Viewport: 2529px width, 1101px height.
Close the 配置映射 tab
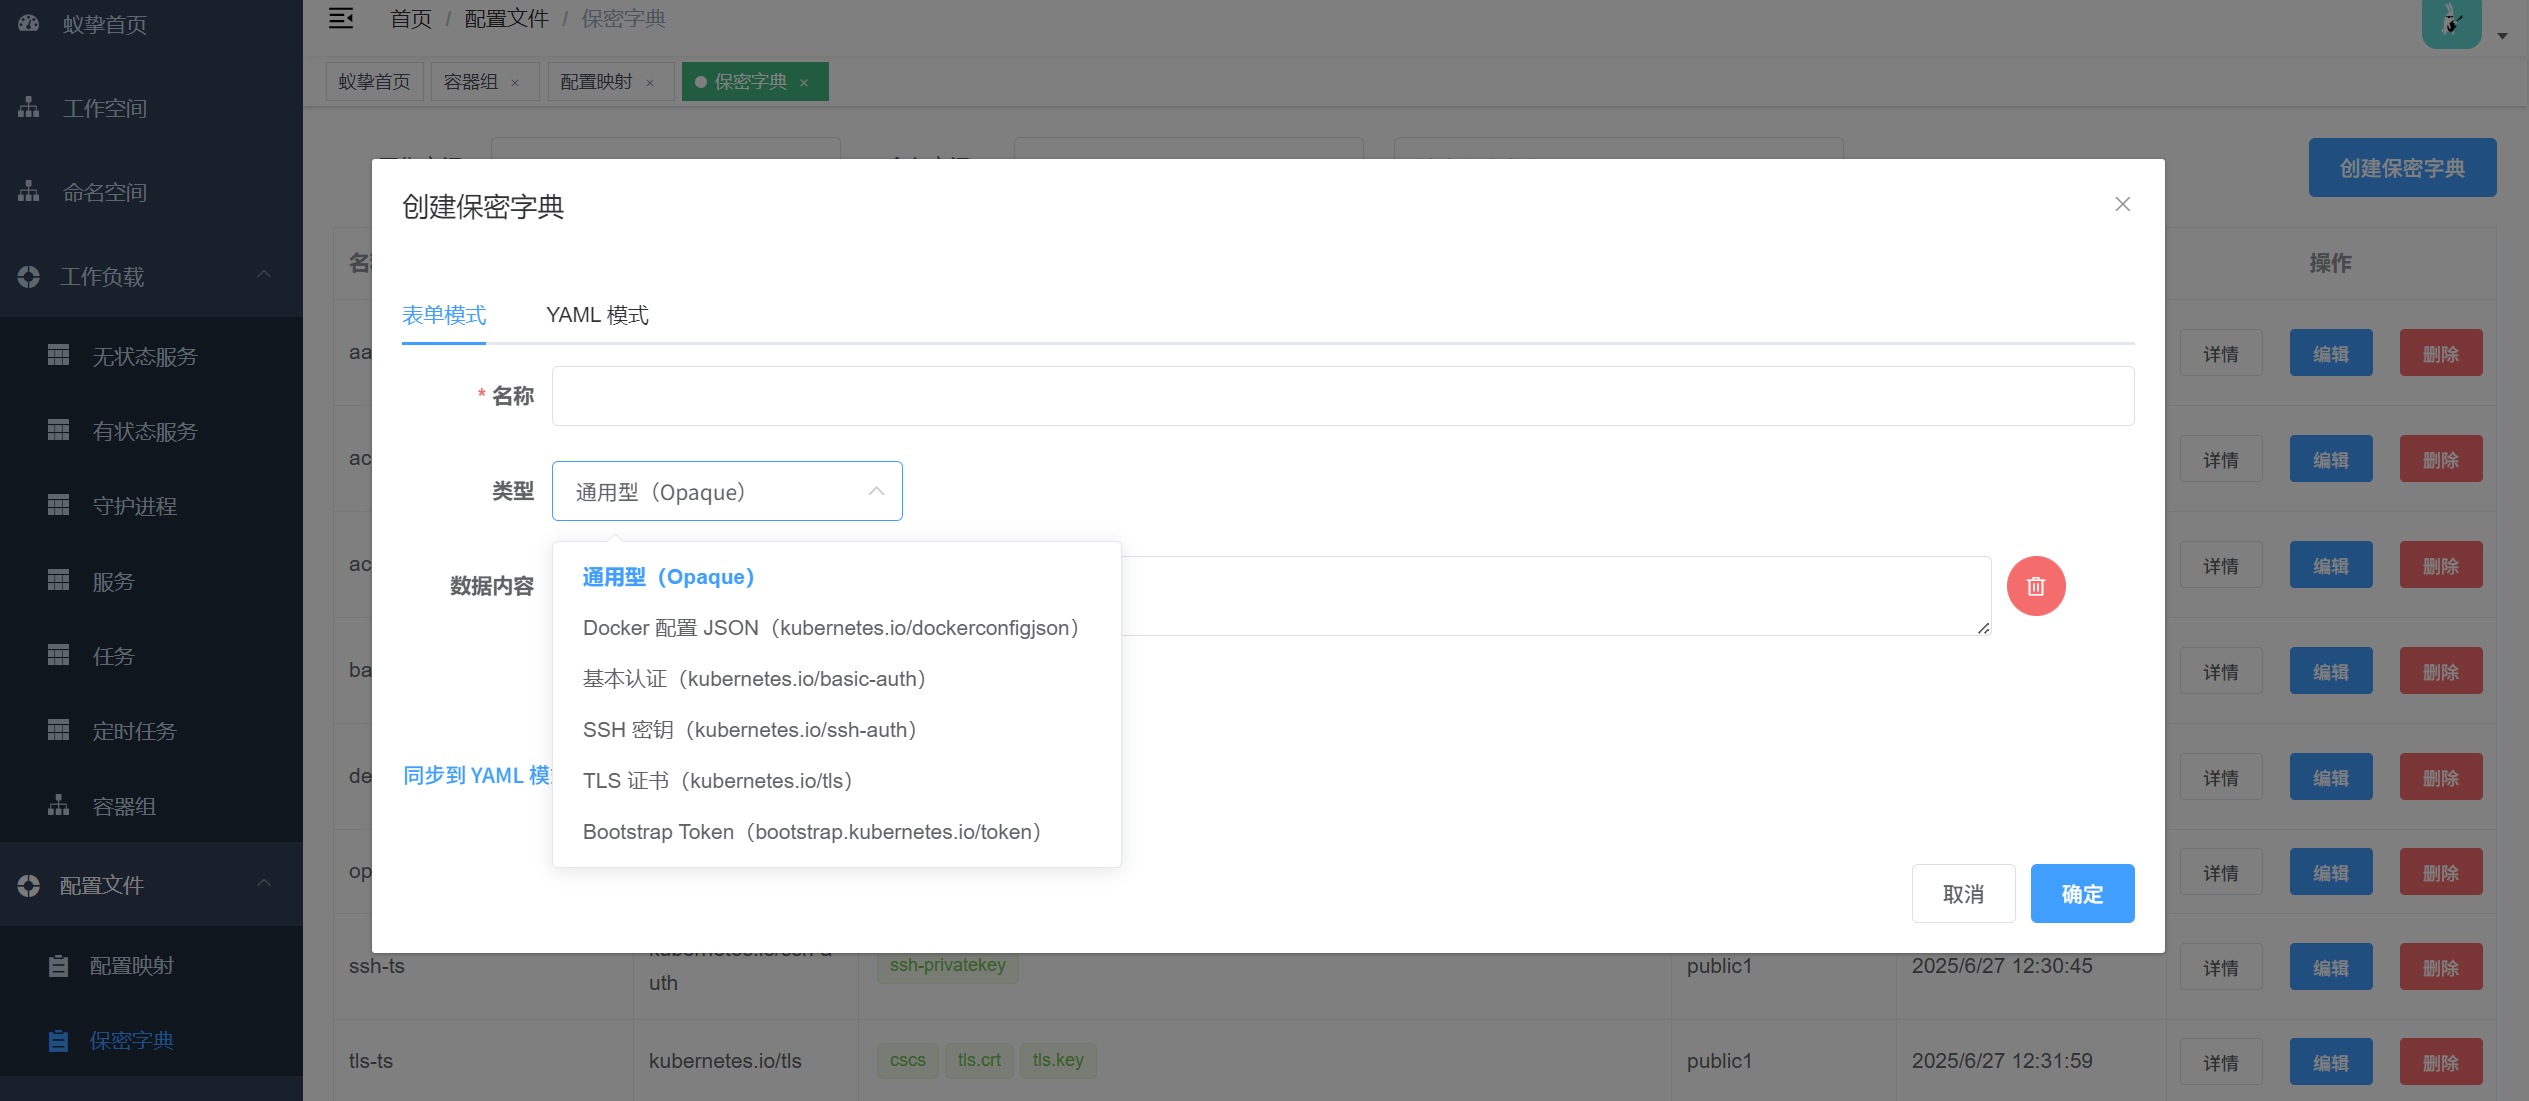point(650,83)
